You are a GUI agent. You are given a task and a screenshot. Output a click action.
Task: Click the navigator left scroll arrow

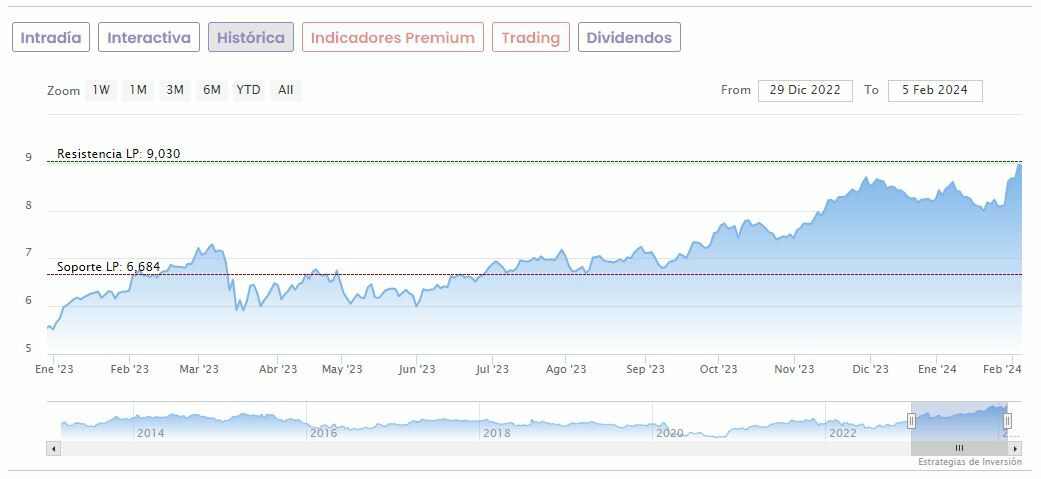click(54, 449)
